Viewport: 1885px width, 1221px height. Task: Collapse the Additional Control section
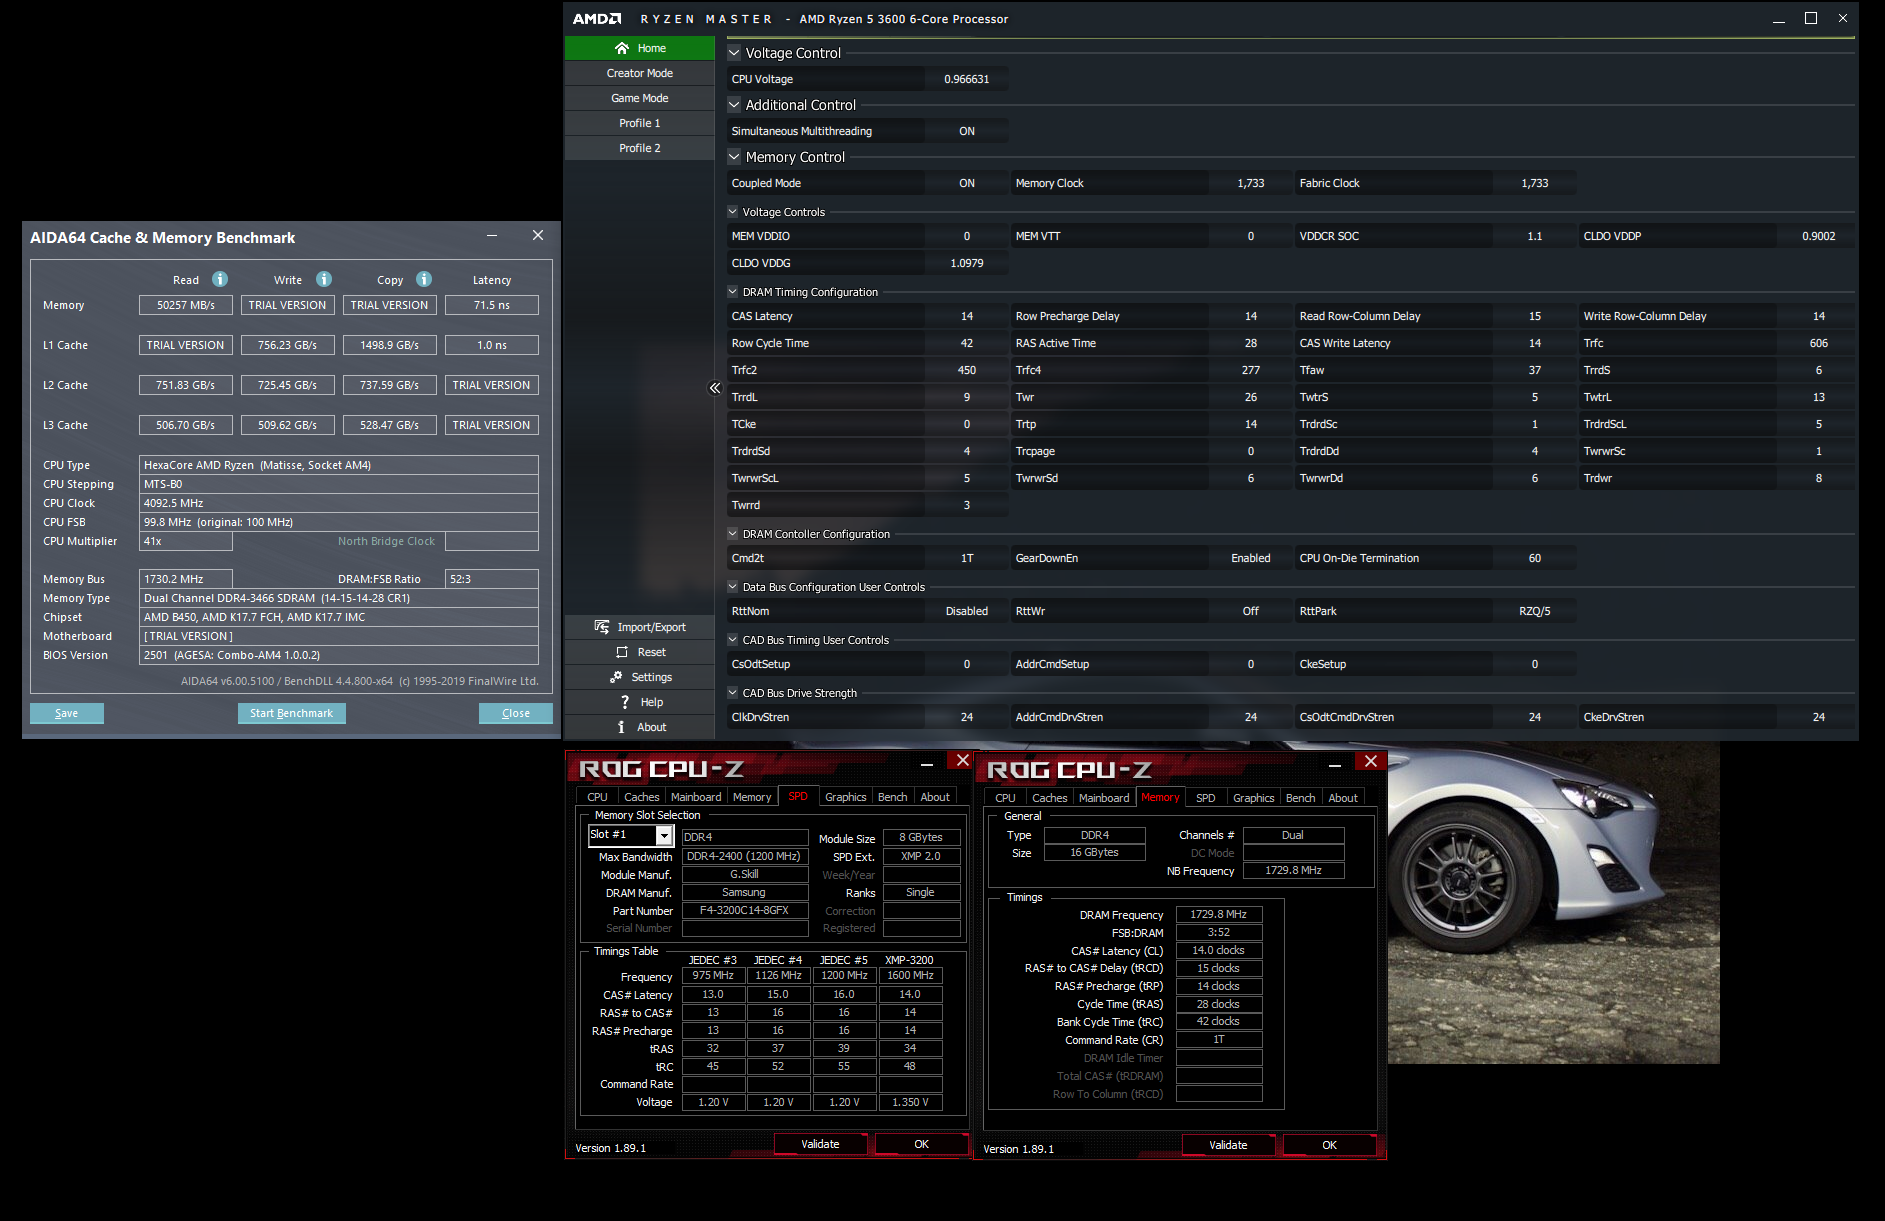click(734, 105)
